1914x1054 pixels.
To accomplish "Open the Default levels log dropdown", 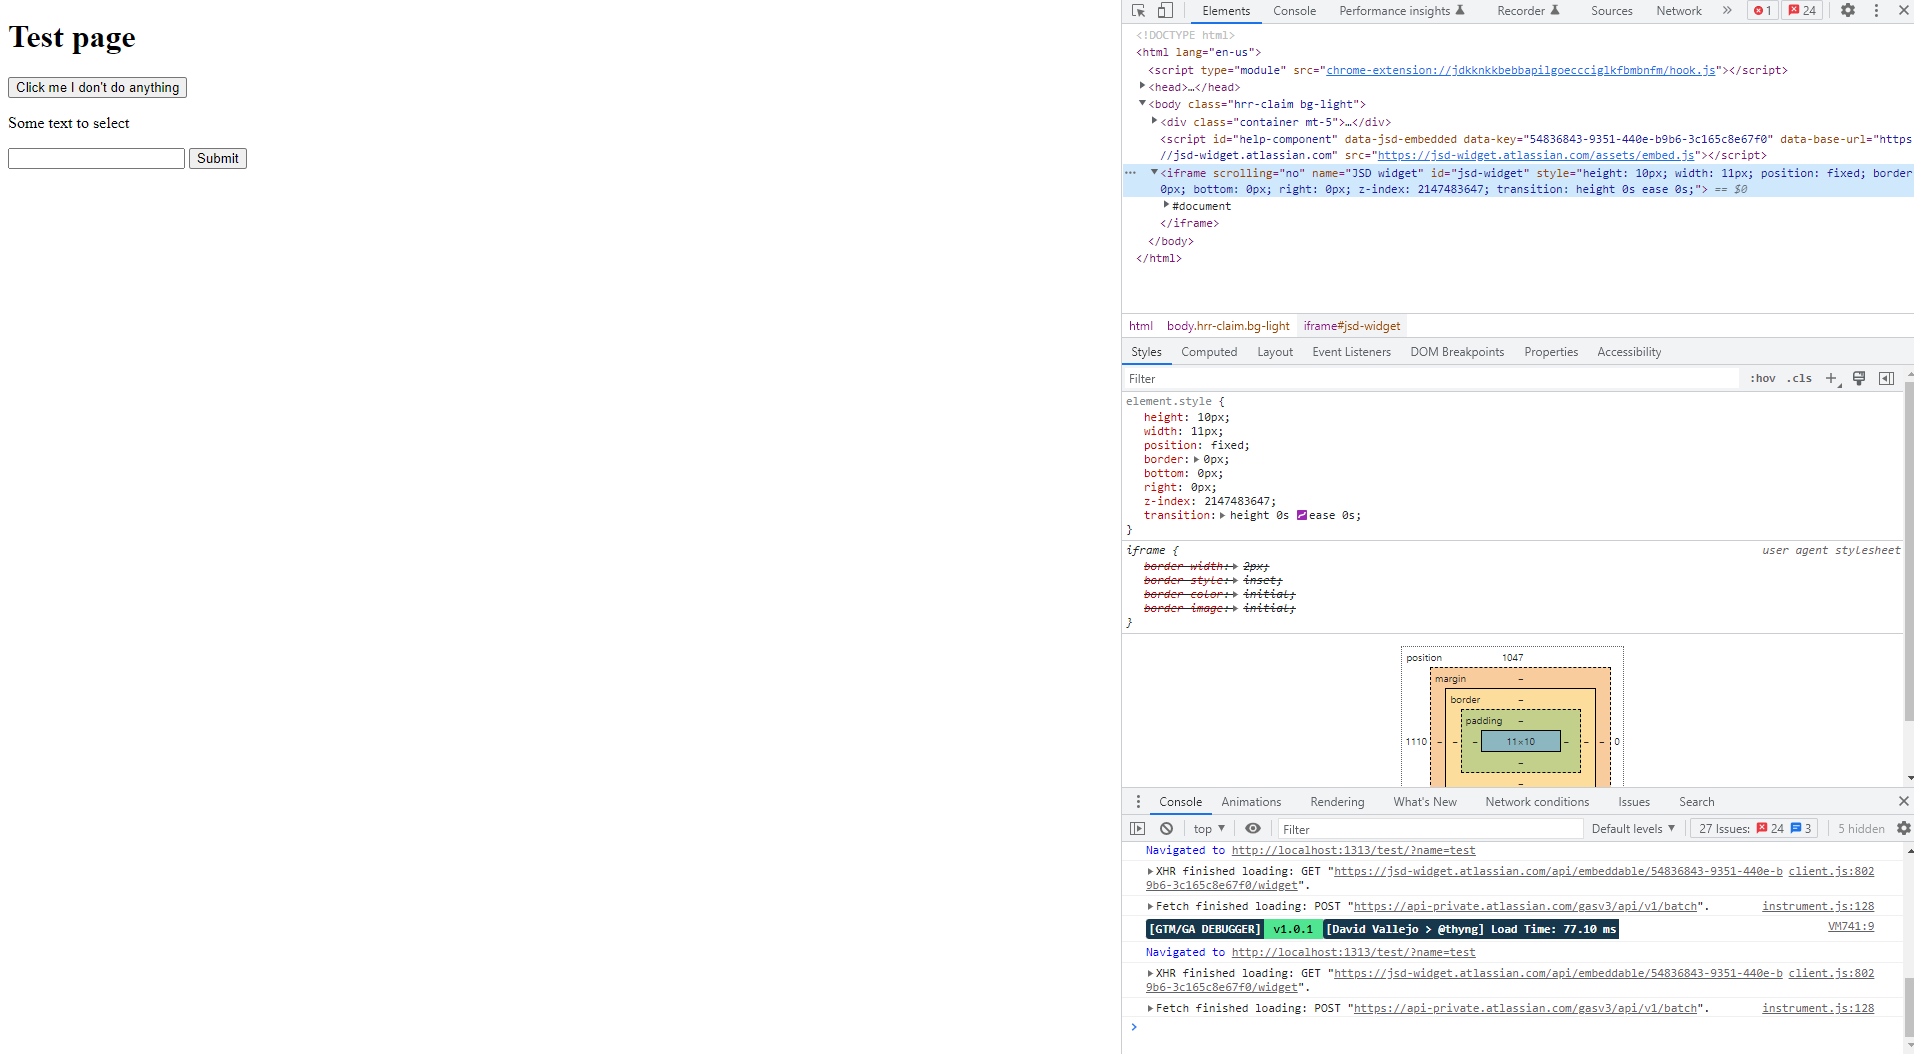I will [1633, 829].
